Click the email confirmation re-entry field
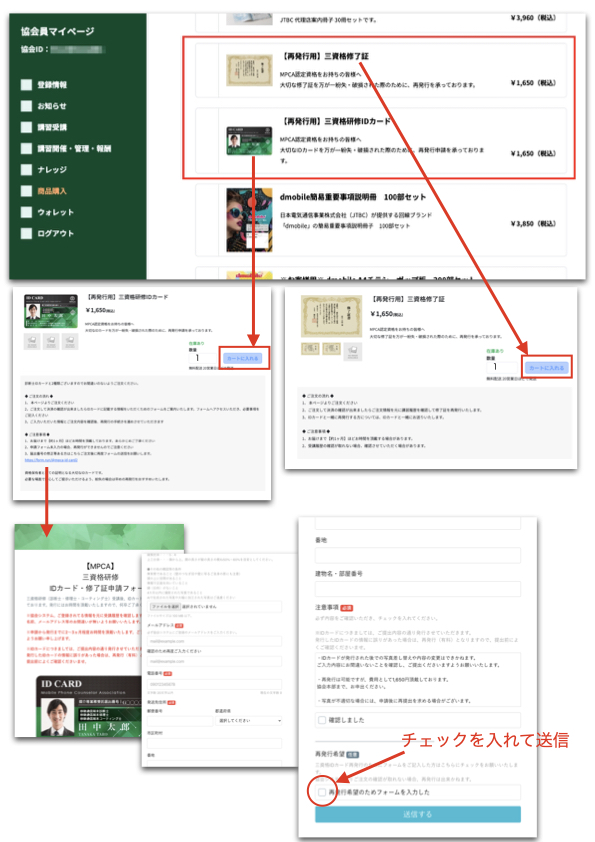The height and width of the screenshot is (842, 595). pos(214,661)
